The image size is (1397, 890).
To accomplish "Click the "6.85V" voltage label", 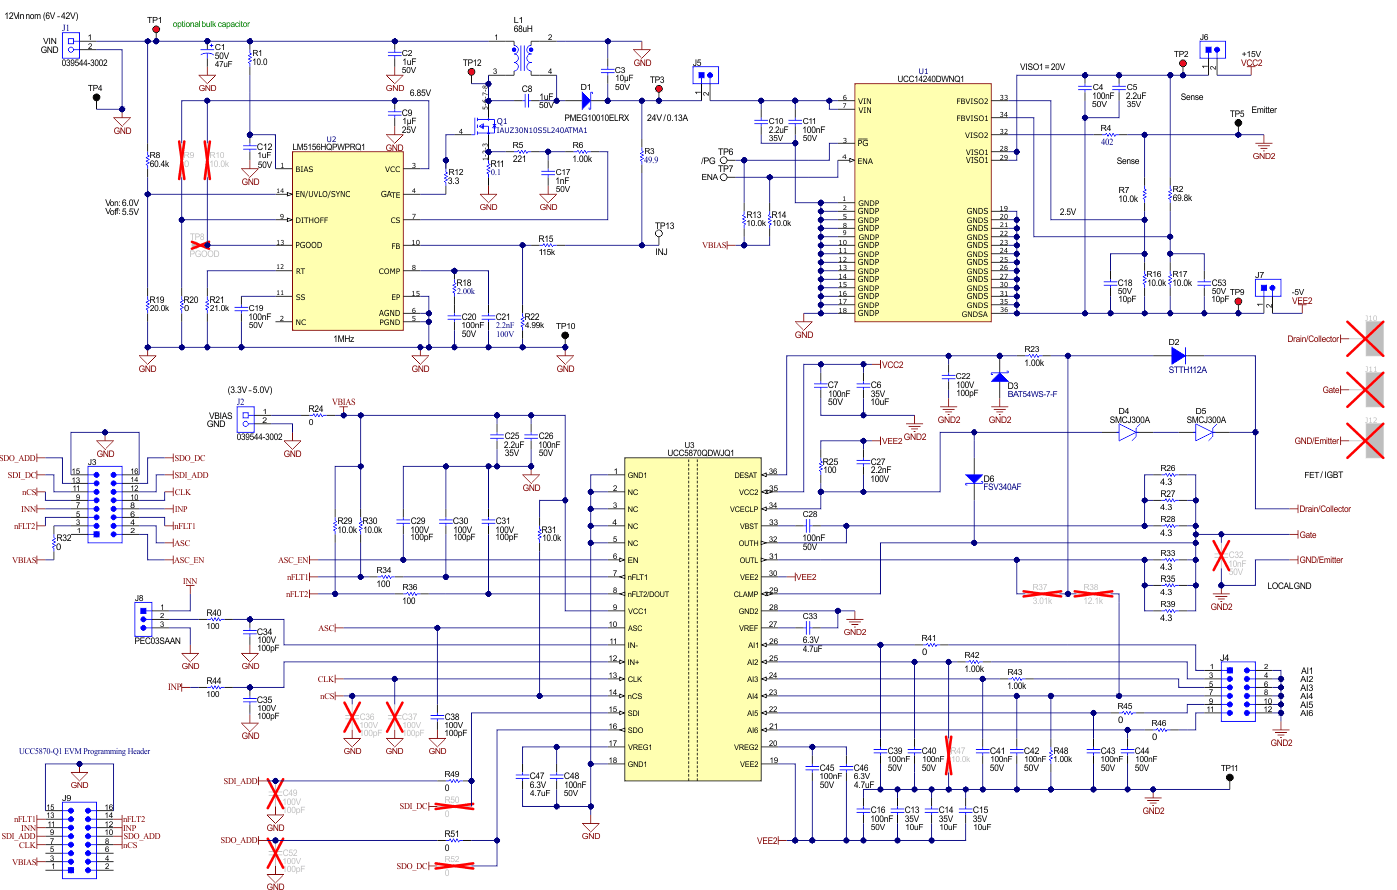I will [420, 93].
